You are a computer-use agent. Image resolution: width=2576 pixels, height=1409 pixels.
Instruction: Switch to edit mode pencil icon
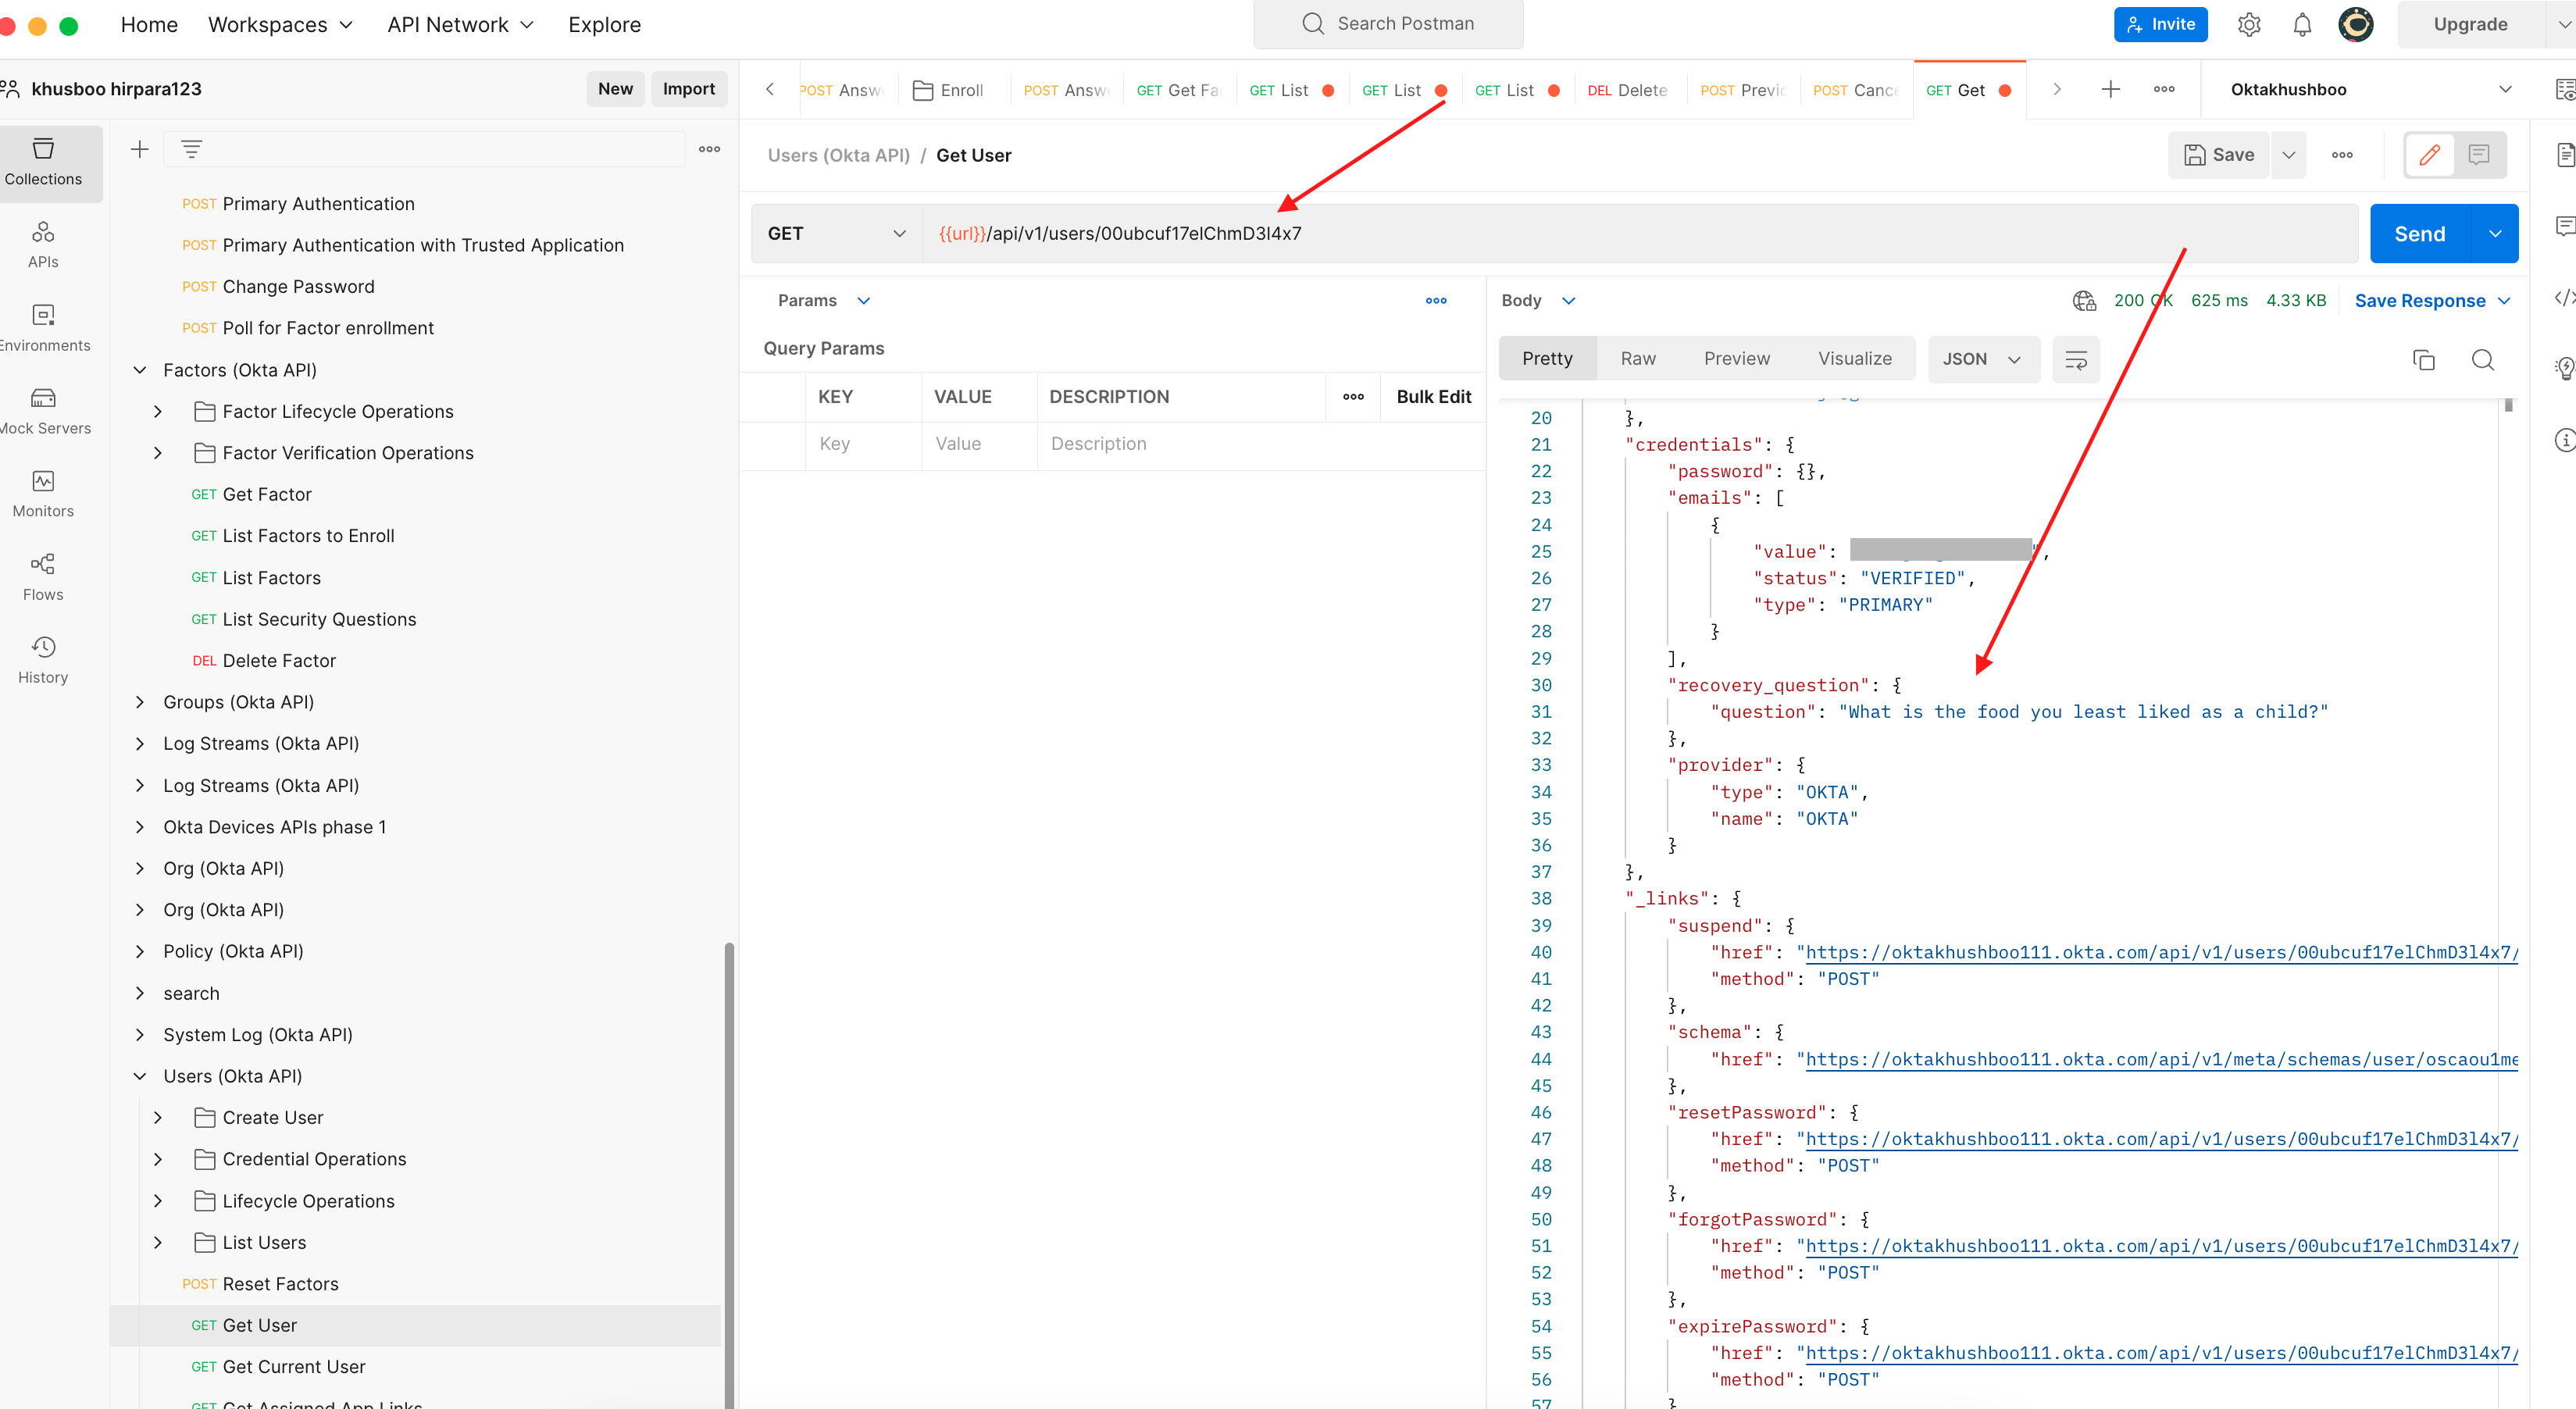tap(2429, 155)
